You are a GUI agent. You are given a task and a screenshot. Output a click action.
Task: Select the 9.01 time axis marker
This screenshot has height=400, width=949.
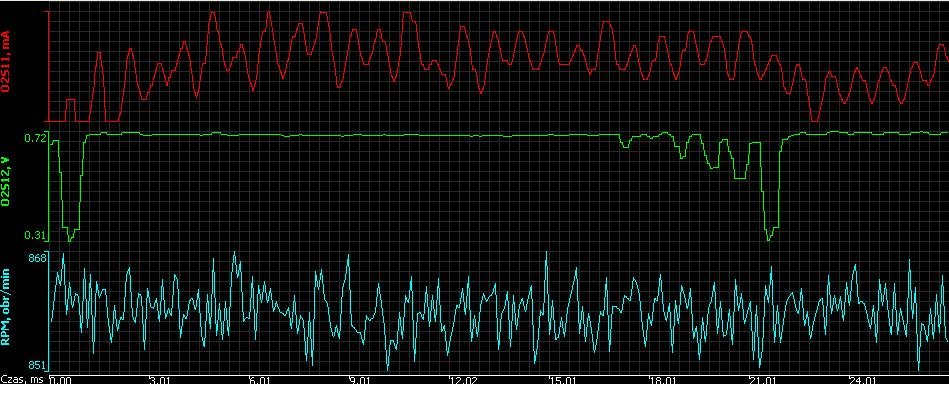pos(360,381)
